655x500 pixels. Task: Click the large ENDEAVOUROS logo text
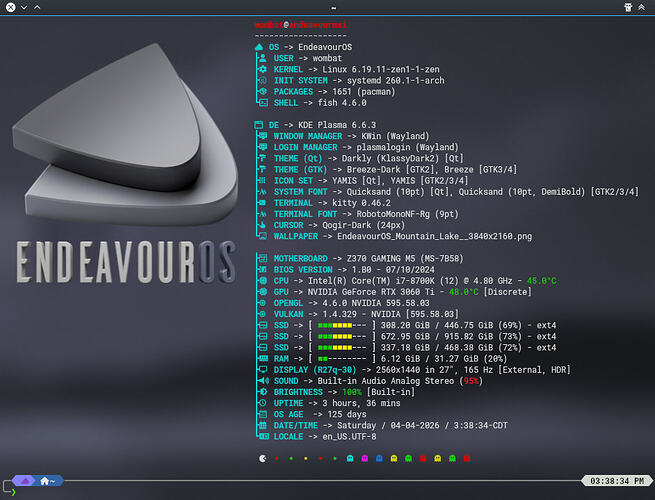tap(126, 262)
